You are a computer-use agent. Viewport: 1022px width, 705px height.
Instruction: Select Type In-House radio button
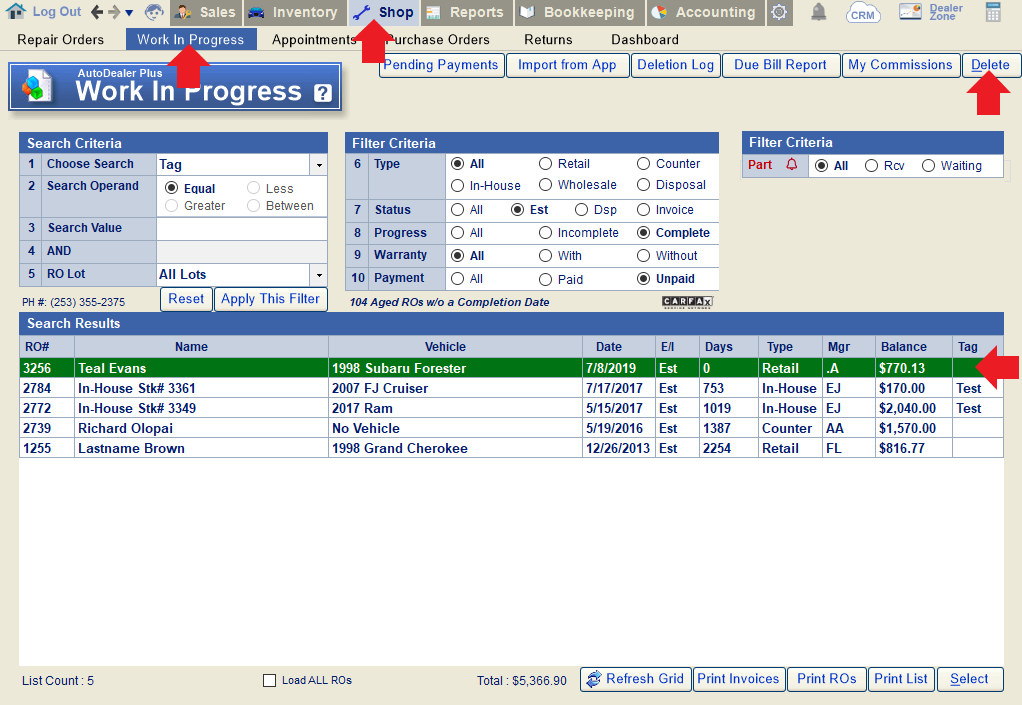(458, 186)
